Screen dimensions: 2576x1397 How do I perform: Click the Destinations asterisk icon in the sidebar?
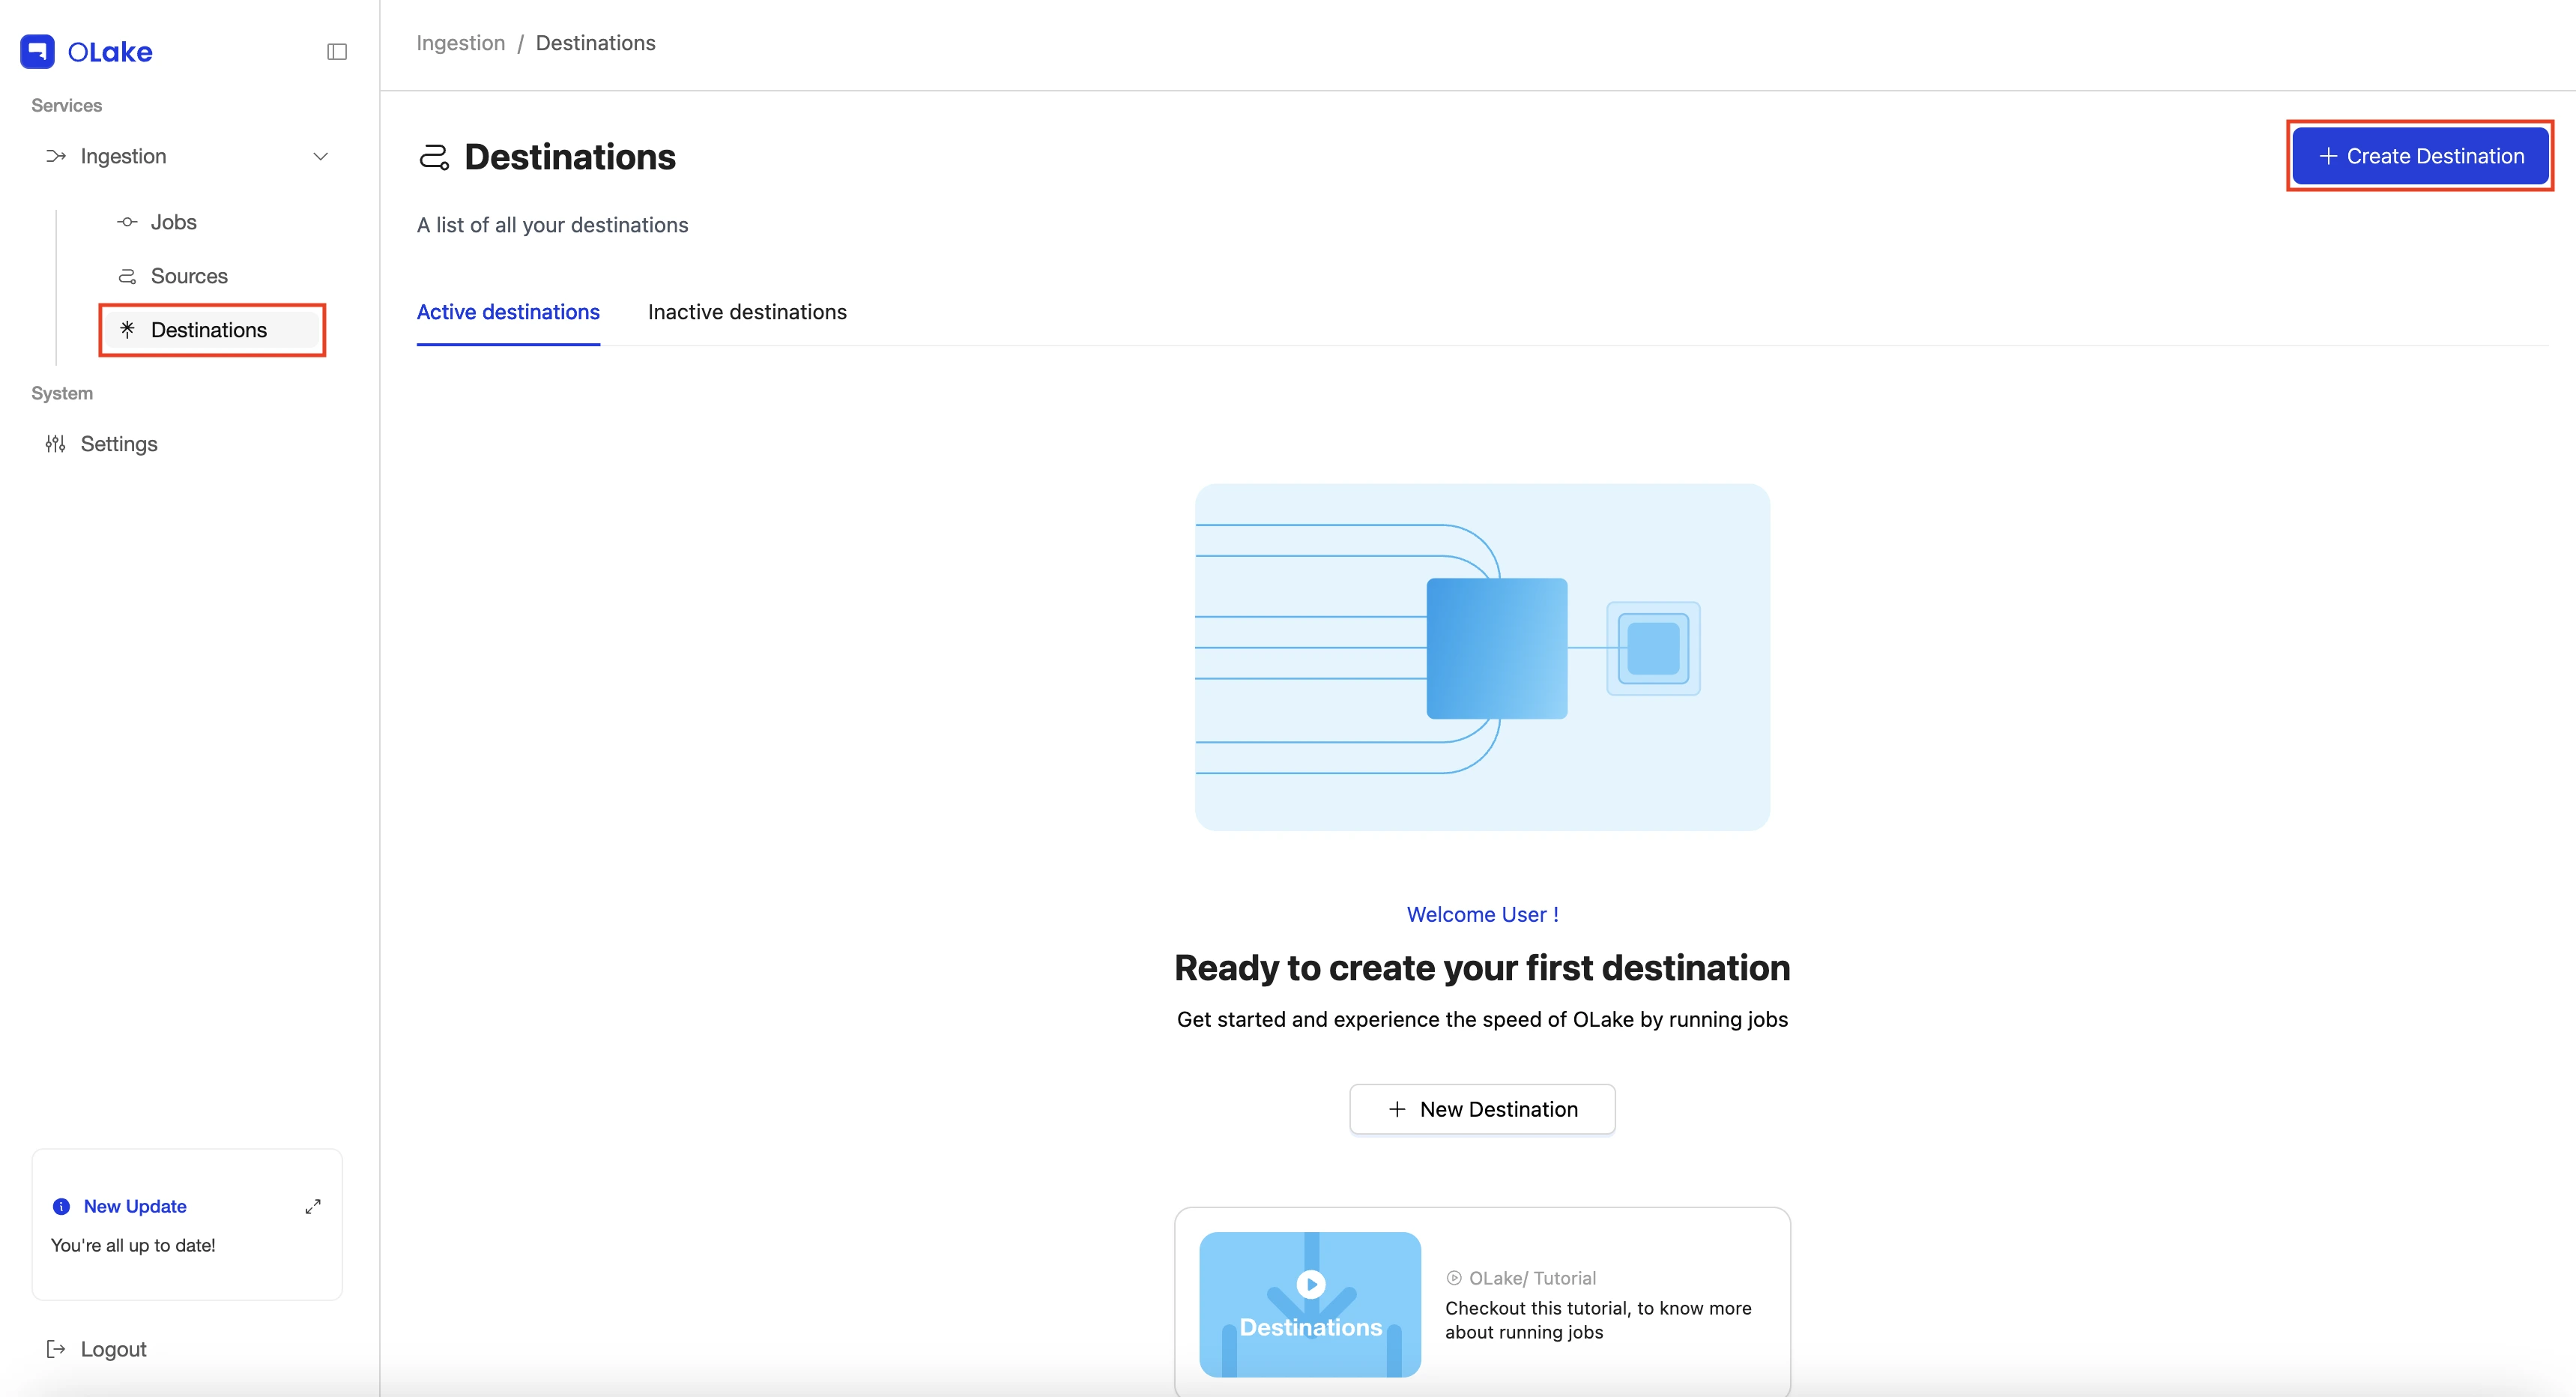pyautogui.click(x=127, y=329)
